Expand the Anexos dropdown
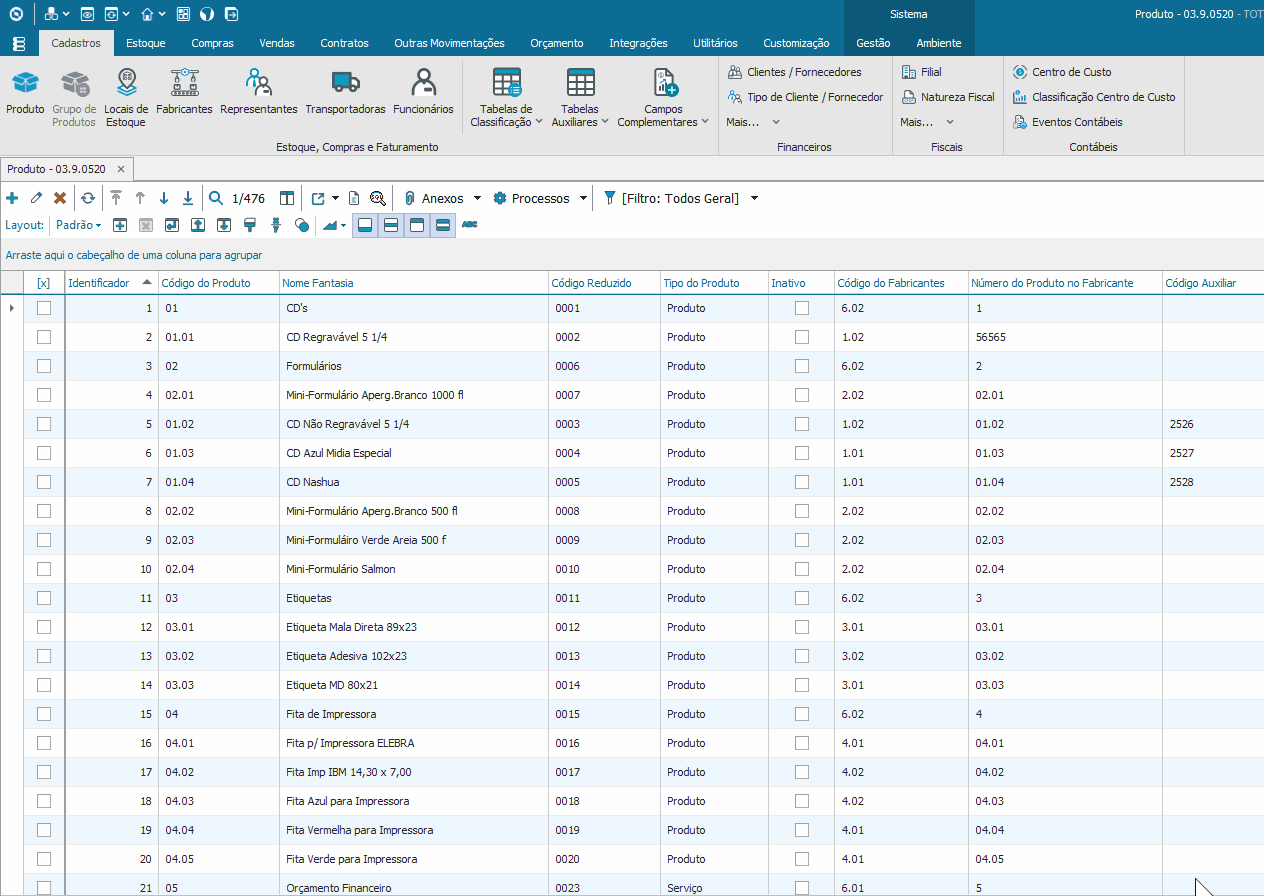 click(443, 198)
